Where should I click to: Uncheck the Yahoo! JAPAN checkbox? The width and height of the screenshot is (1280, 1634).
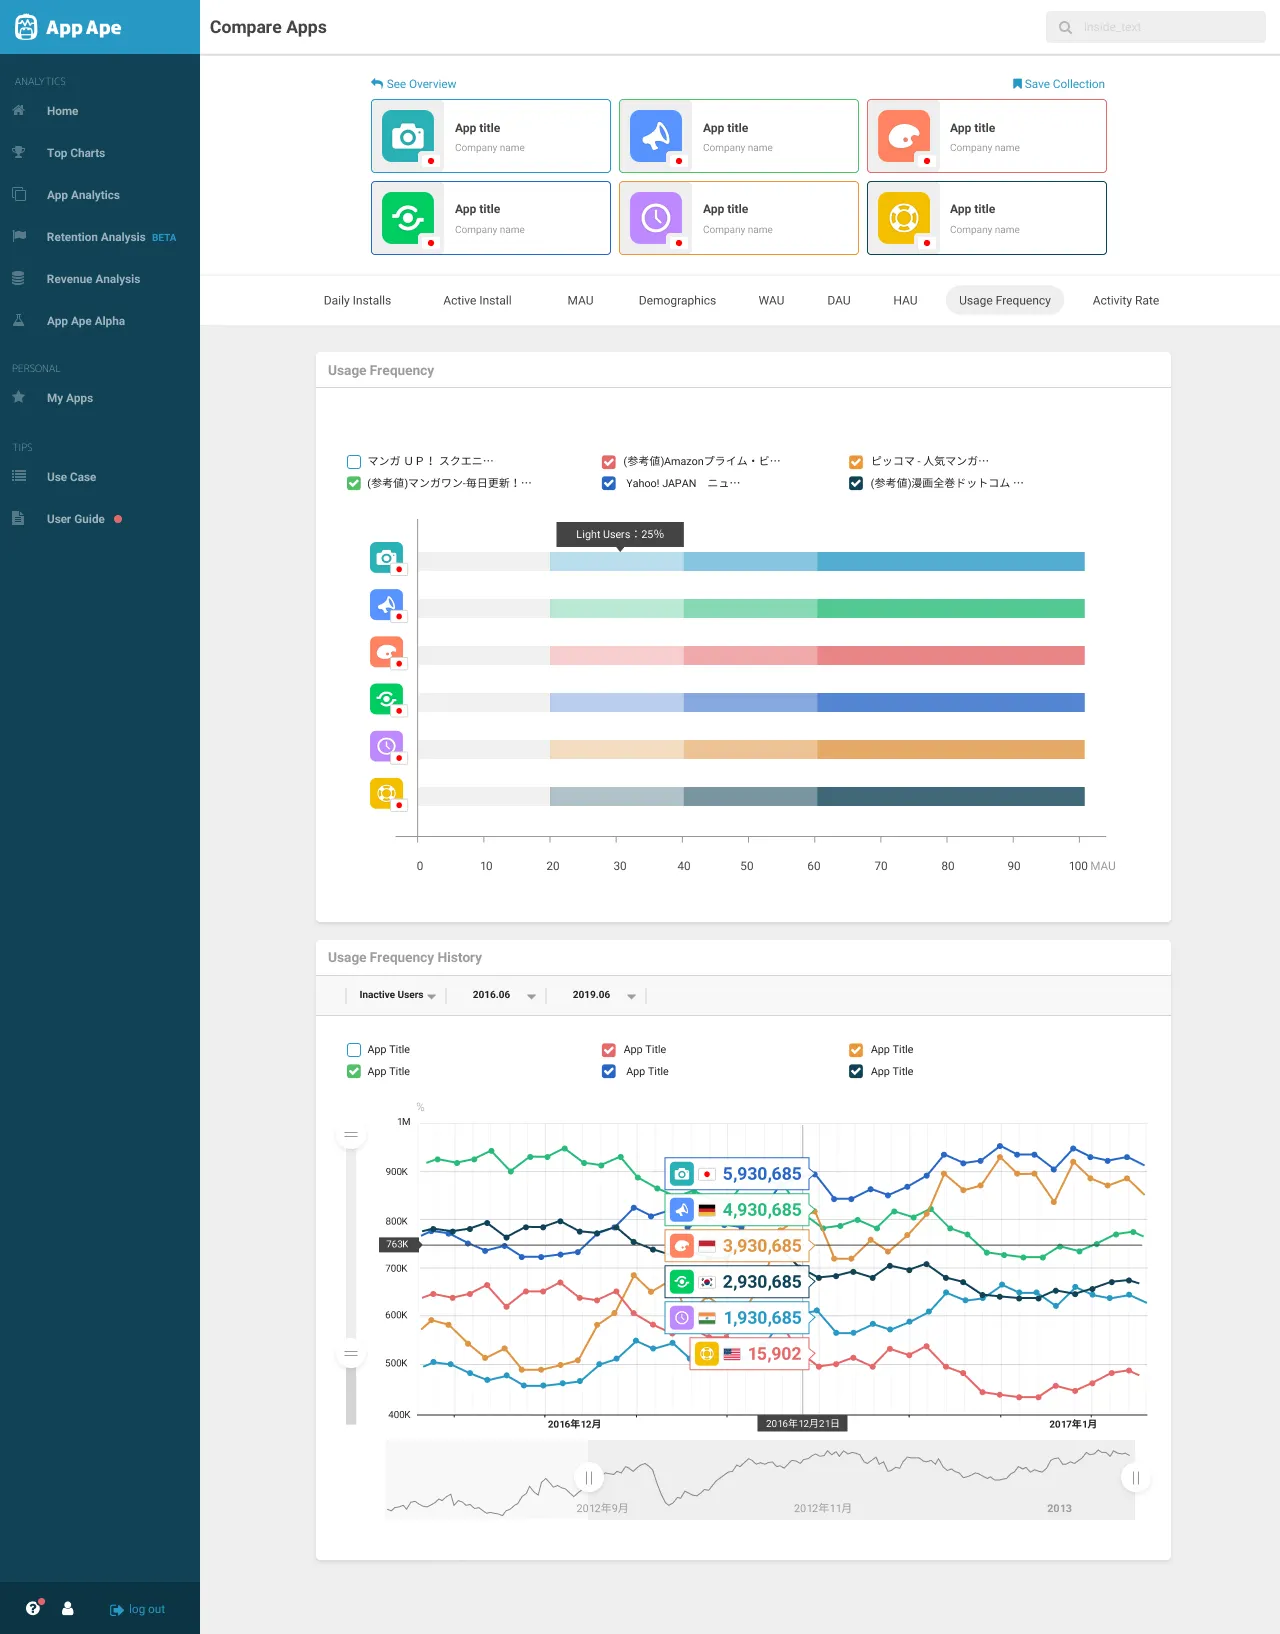(609, 484)
